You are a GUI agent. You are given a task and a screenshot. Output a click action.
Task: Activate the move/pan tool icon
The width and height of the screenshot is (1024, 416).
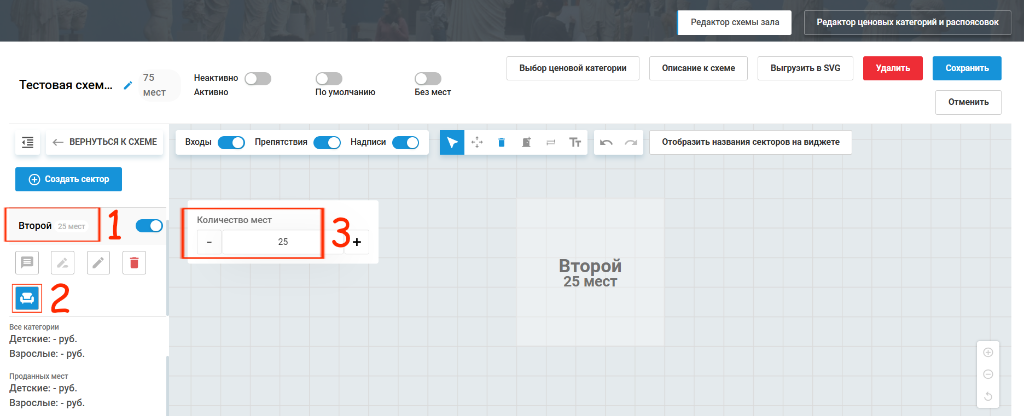477,142
